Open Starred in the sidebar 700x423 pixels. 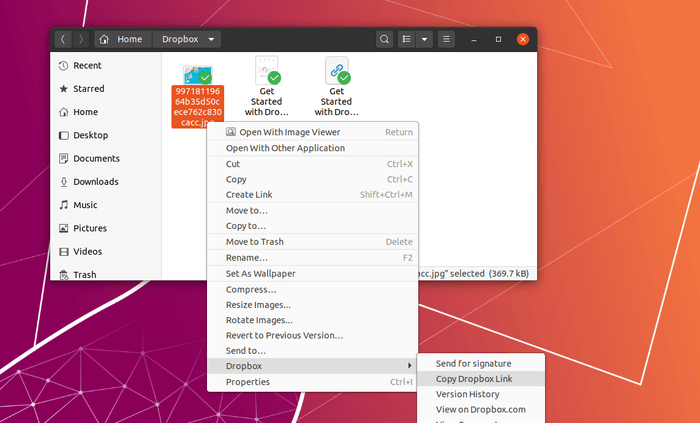click(106, 89)
